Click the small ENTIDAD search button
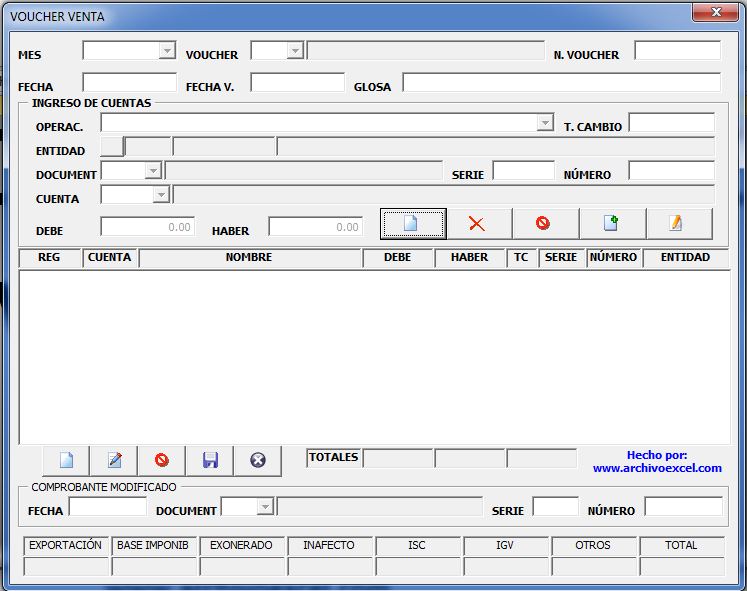This screenshot has height=591, width=747. 112,146
